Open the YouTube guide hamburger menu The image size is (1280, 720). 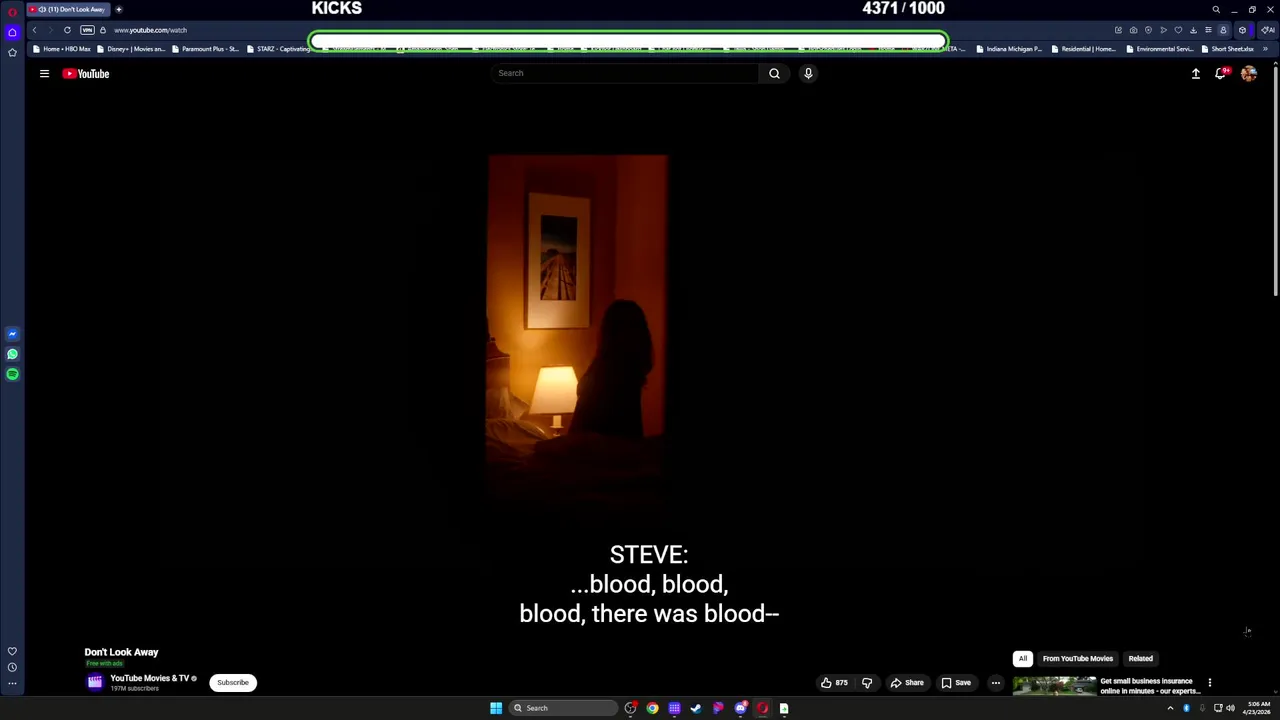44,73
